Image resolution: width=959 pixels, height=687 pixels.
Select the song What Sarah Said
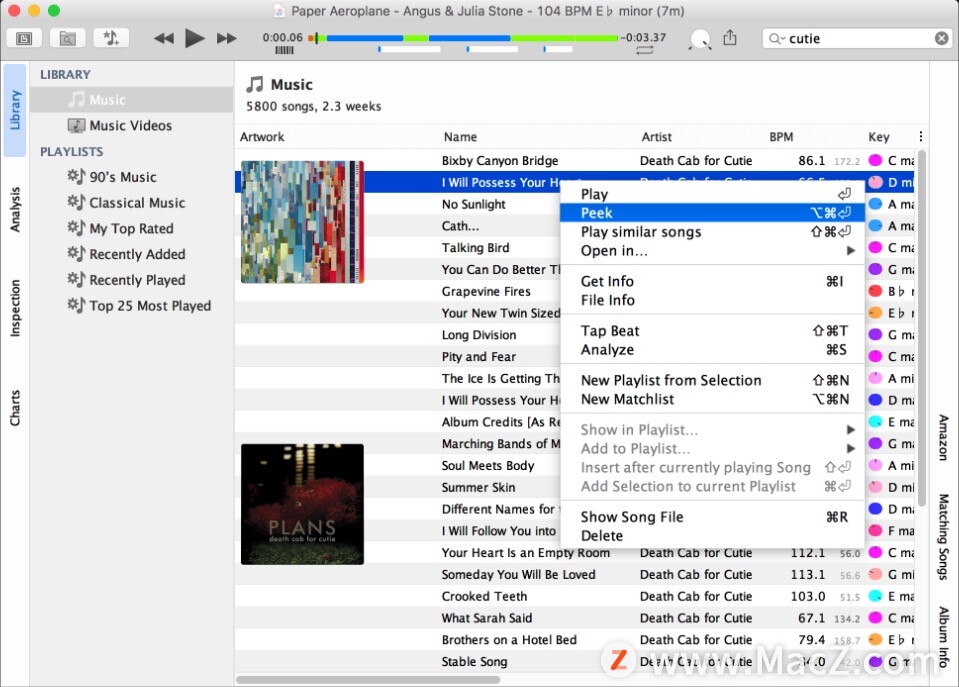click(487, 618)
